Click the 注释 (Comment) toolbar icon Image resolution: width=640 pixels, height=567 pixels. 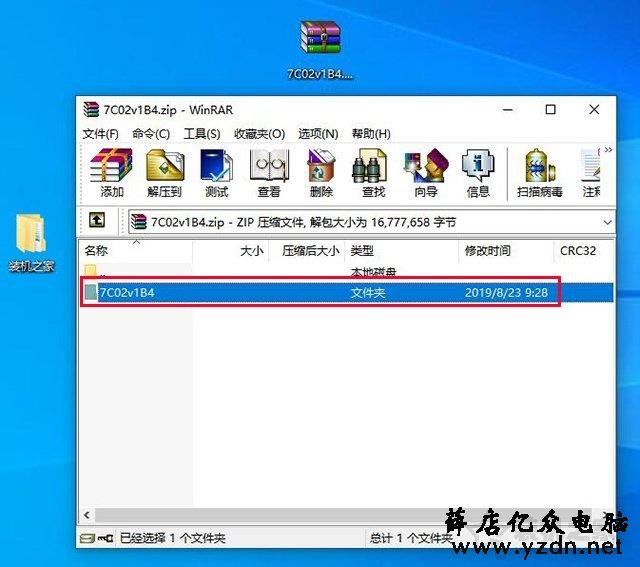tap(591, 173)
